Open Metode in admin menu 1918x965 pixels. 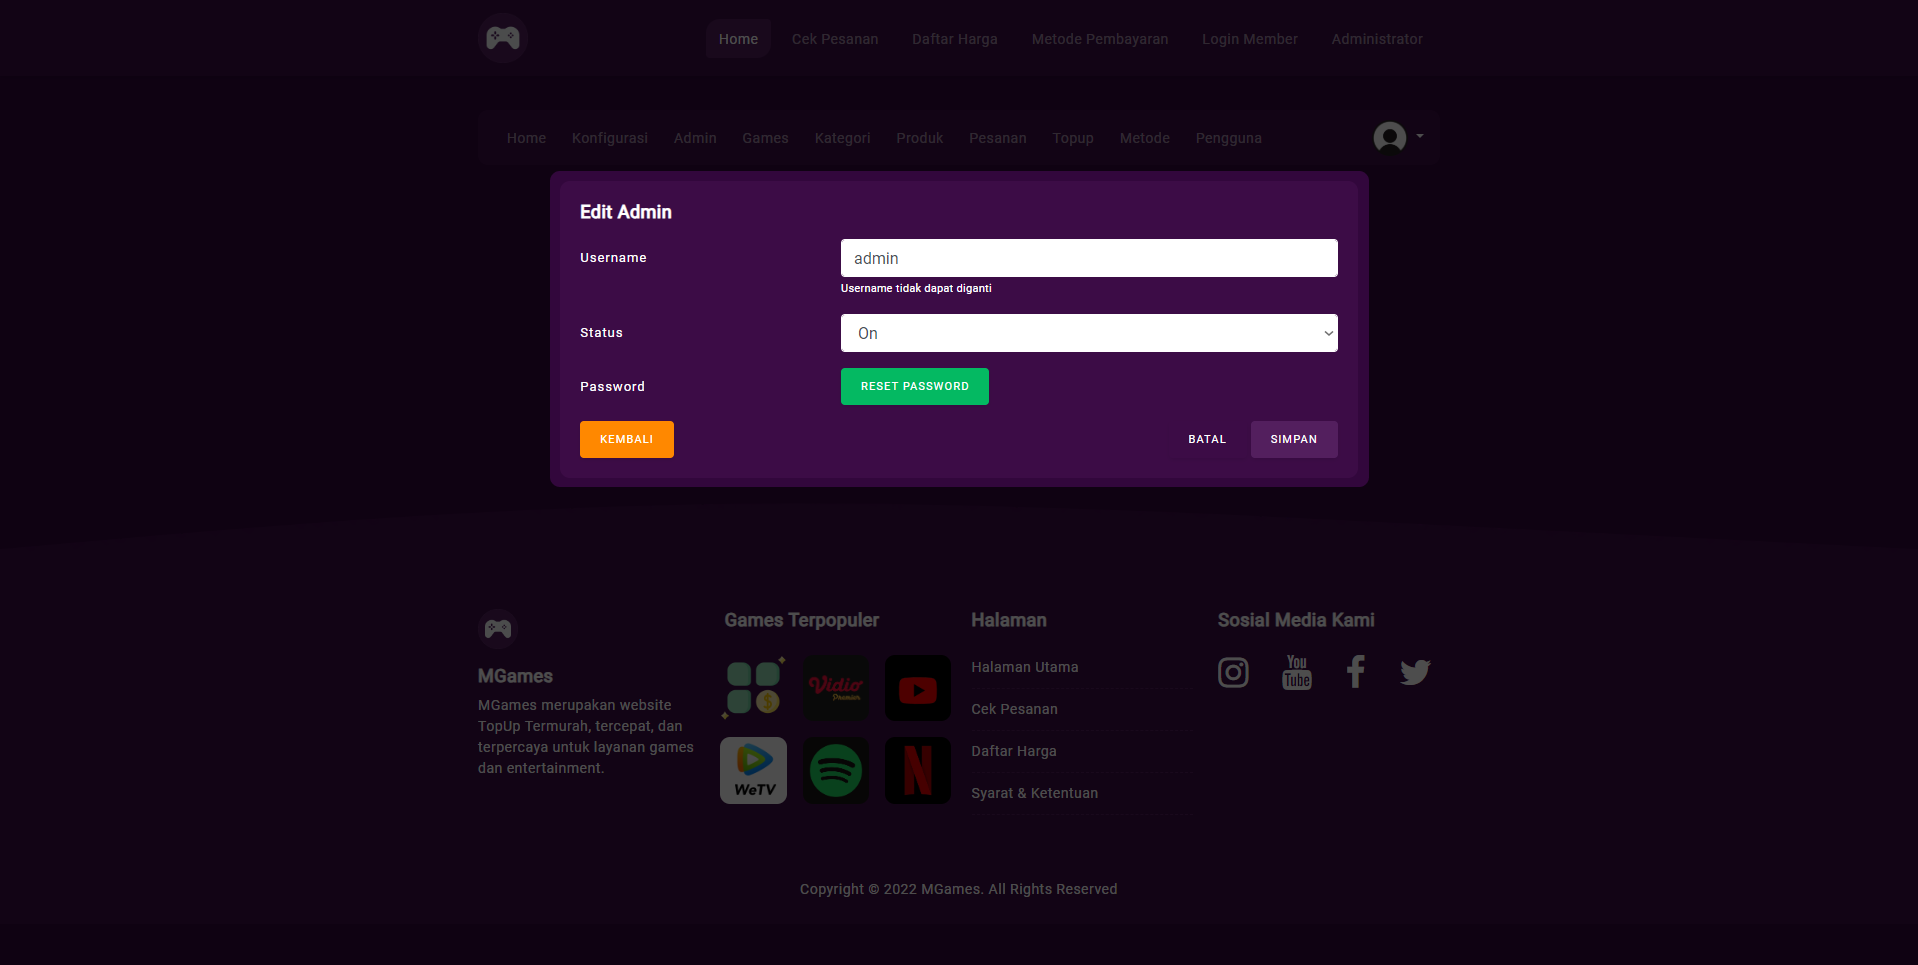[1145, 138]
